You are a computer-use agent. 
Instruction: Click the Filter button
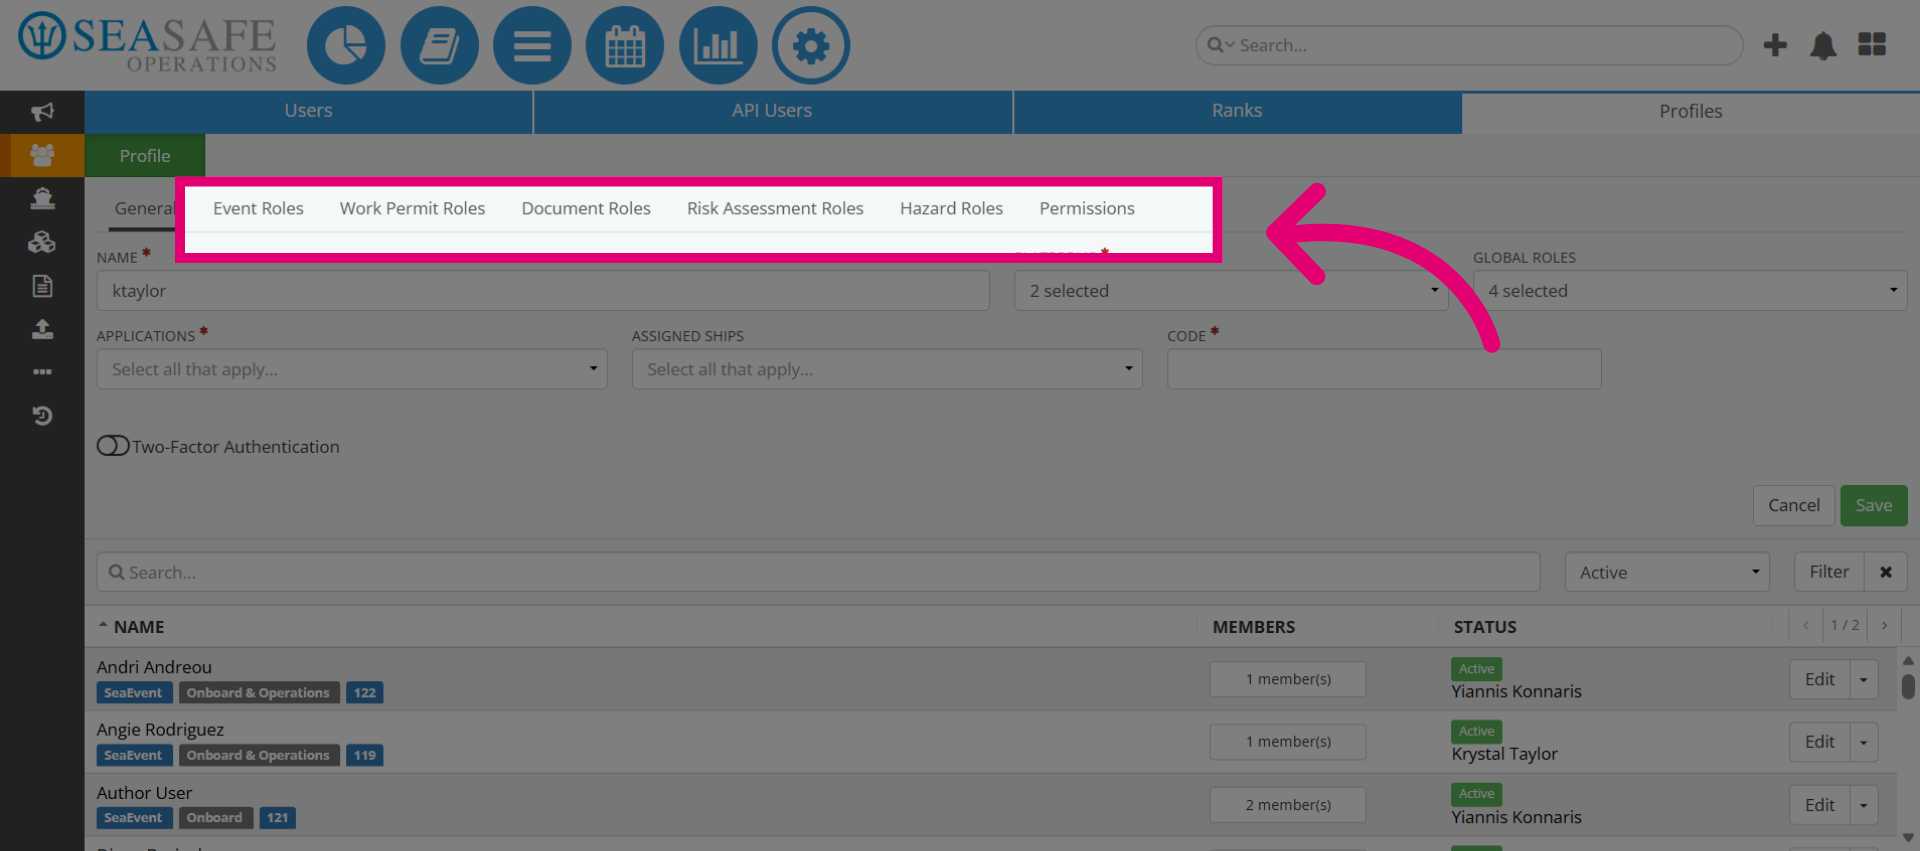pos(1829,572)
